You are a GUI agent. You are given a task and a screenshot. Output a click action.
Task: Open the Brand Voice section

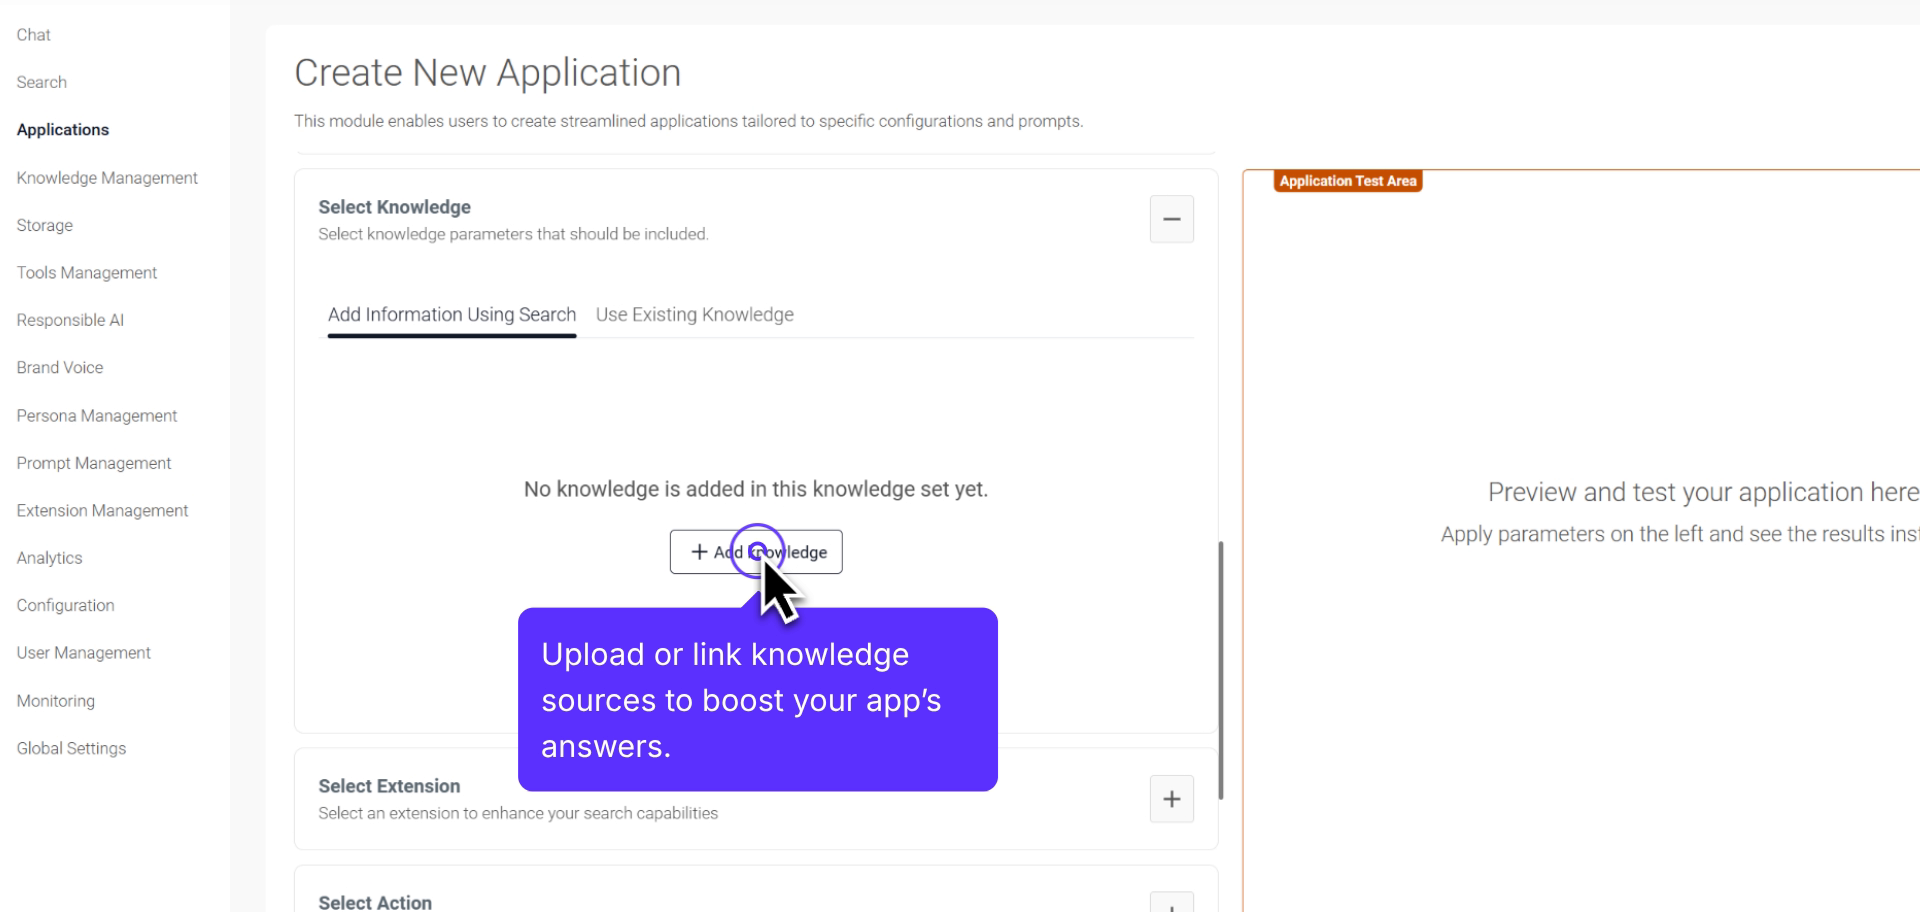pos(59,367)
